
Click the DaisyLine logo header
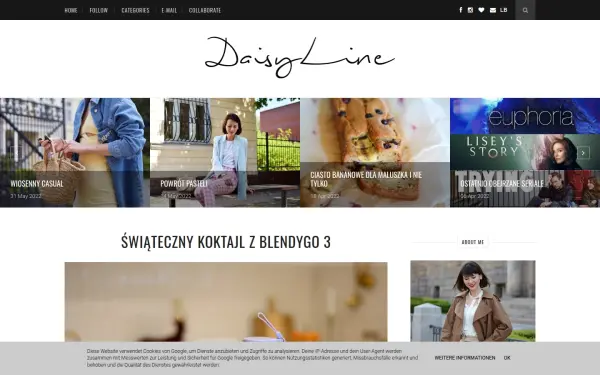[x=300, y=57]
